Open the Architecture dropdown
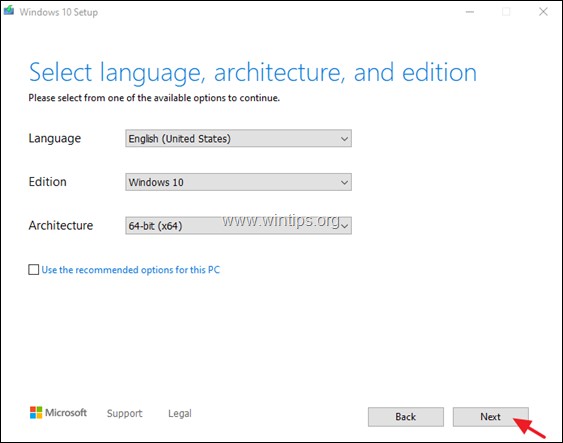This screenshot has width=563, height=443. click(238, 225)
